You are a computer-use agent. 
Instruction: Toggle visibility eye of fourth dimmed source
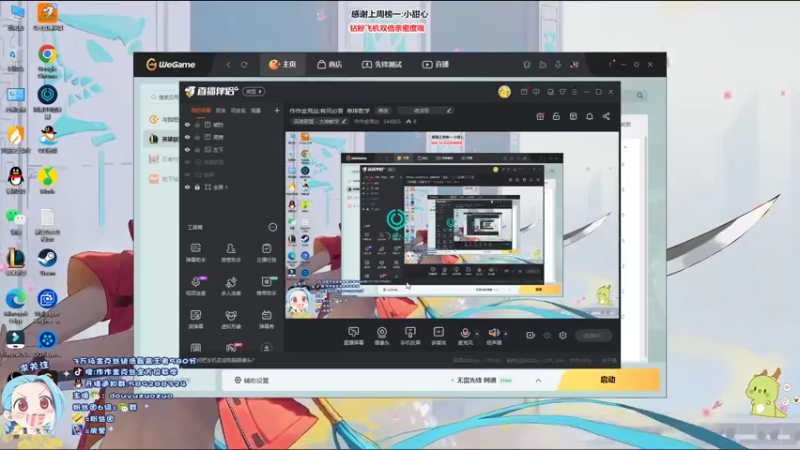click(187, 162)
